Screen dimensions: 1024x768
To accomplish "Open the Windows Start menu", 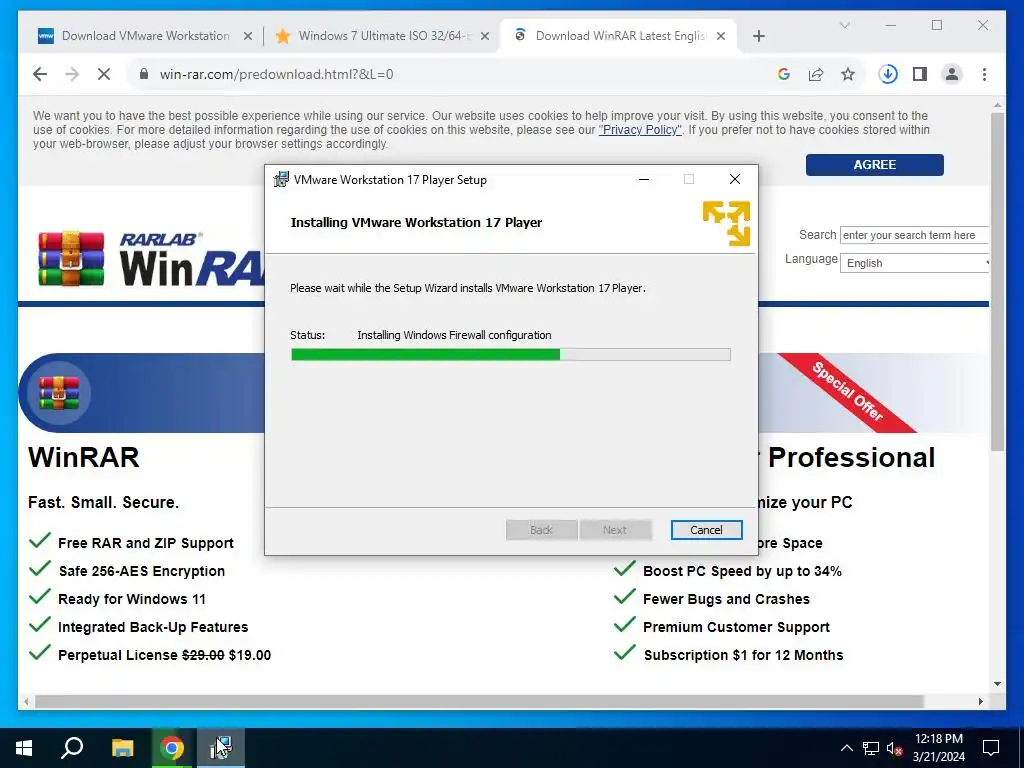I will (24, 748).
